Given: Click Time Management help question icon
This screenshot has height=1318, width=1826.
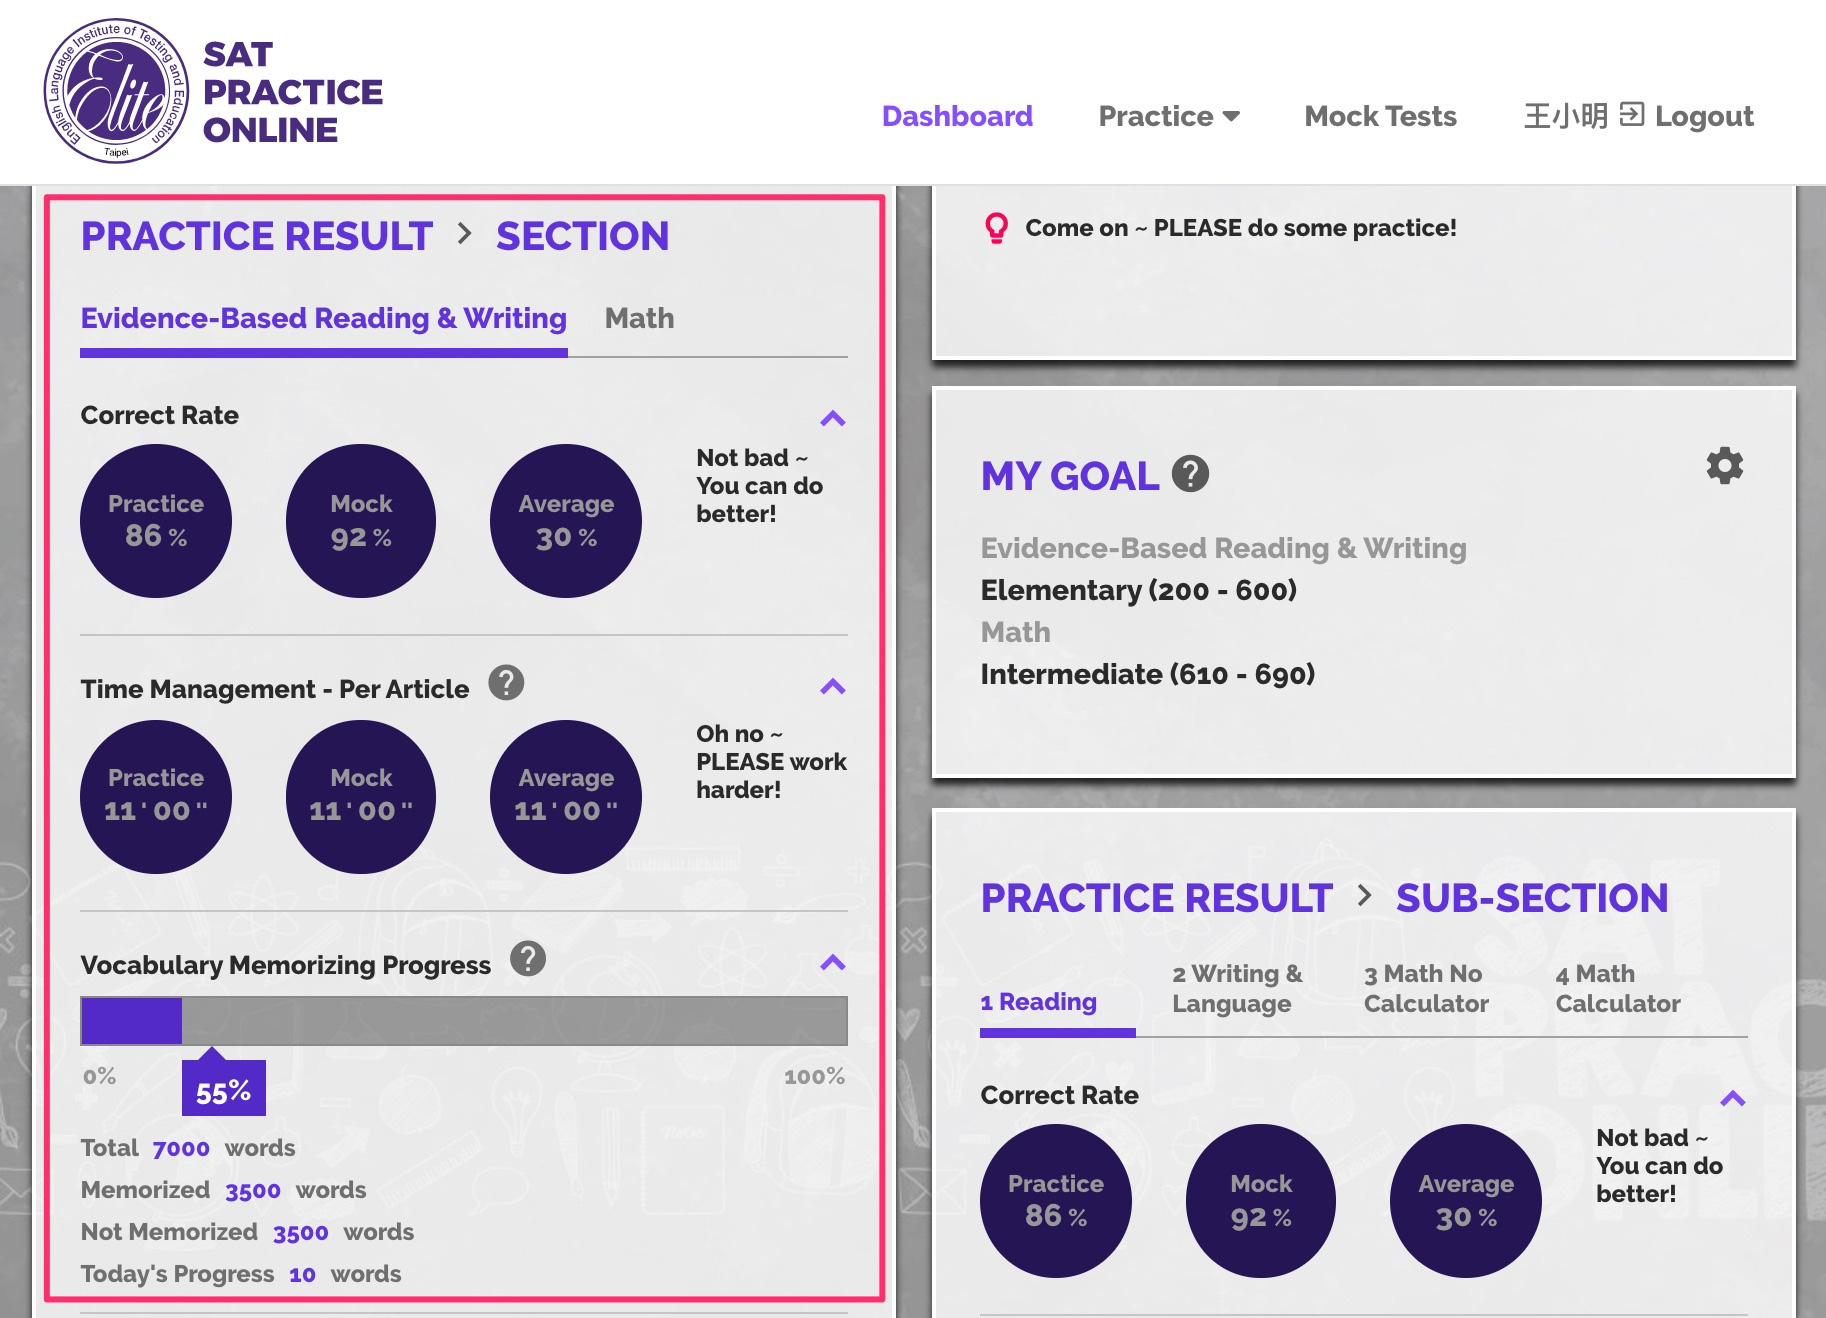Looking at the screenshot, I should (x=506, y=684).
